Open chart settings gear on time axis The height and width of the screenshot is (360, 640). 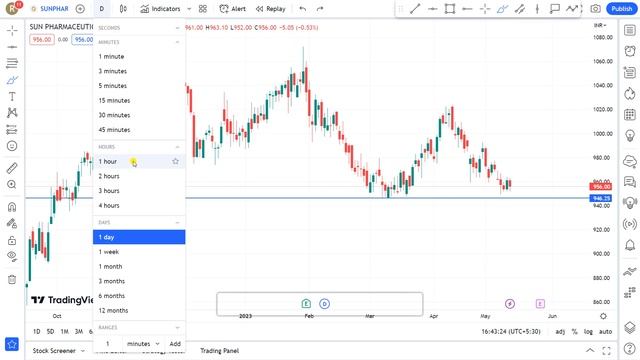pyautogui.click(x=603, y=316)
